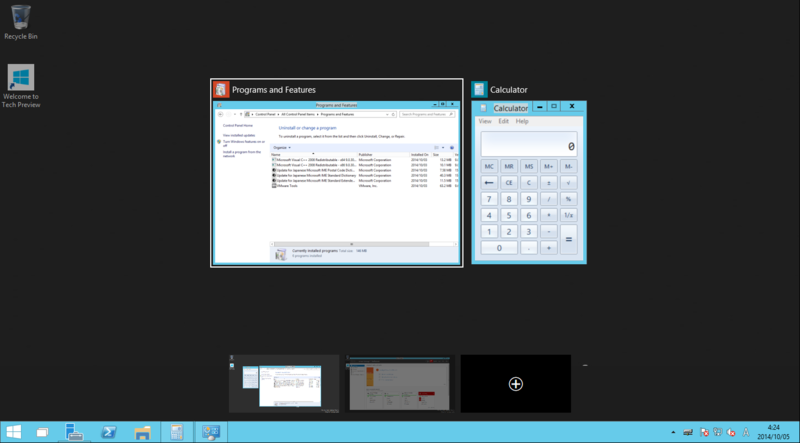Click digit 5 in Calculator preview
This screenshot has height=443, width=800.
tap(509, 215)
